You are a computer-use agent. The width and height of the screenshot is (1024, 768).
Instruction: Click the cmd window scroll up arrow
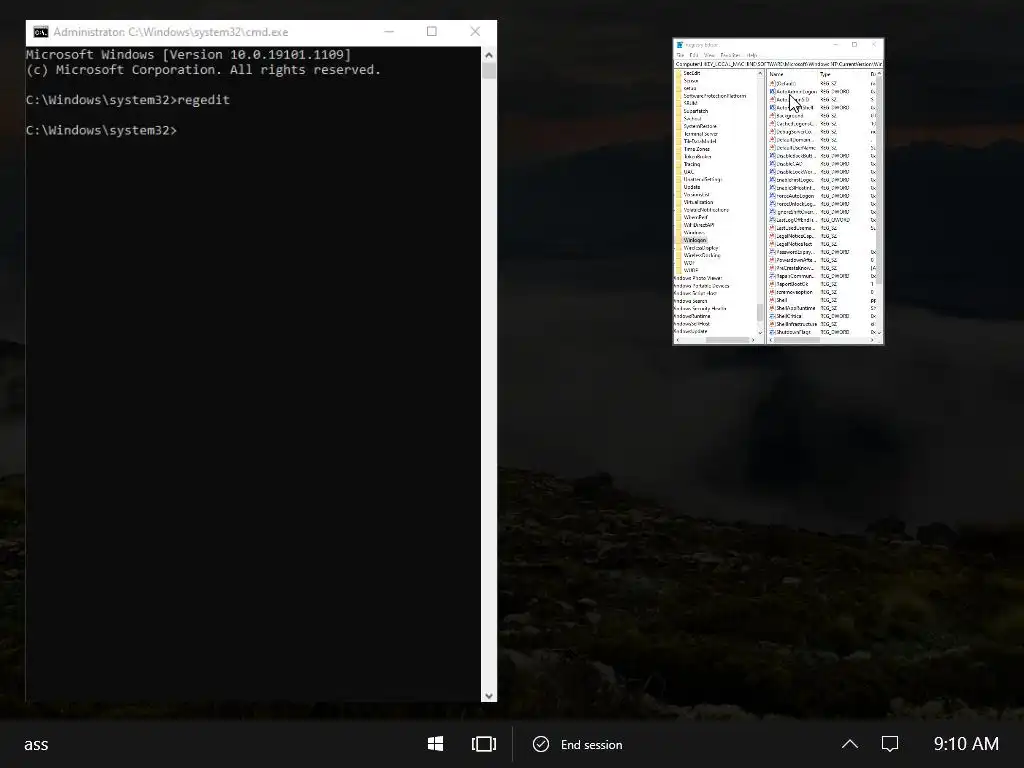click(488, 55)
